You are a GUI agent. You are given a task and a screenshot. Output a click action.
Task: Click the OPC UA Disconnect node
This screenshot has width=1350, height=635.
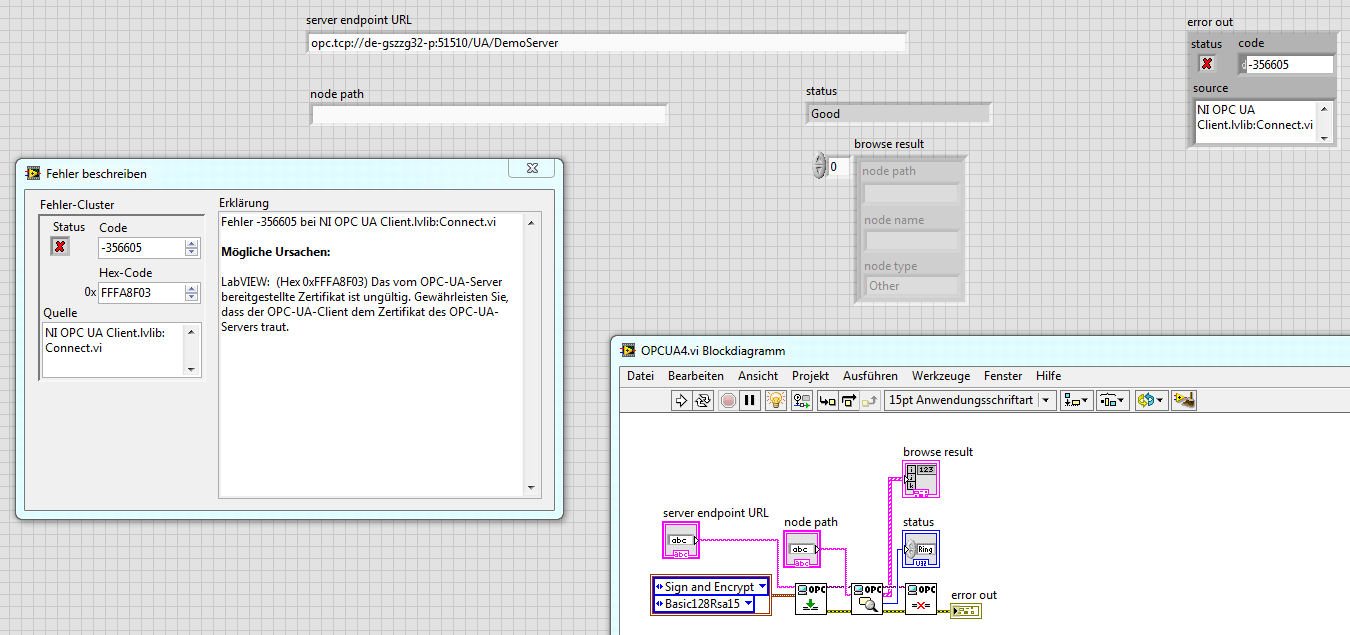pos(921,598)
